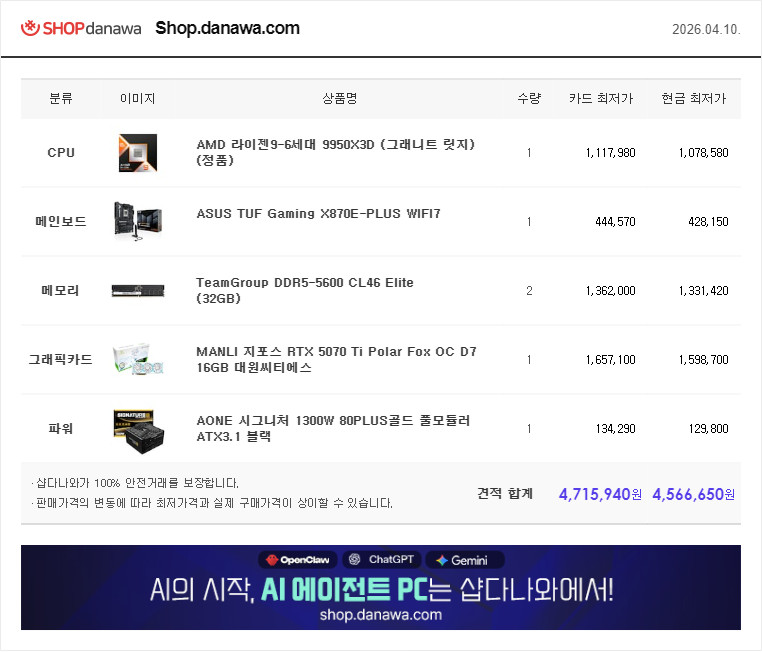Click the 판매가격의 변동 price notice
Viewport: 762px width, 652px height.
pos(212,503)
